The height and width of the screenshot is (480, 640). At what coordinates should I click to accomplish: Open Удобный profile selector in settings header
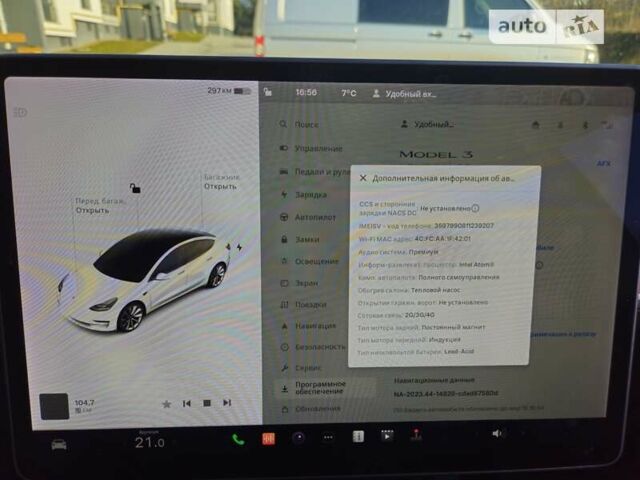point(427,124)
